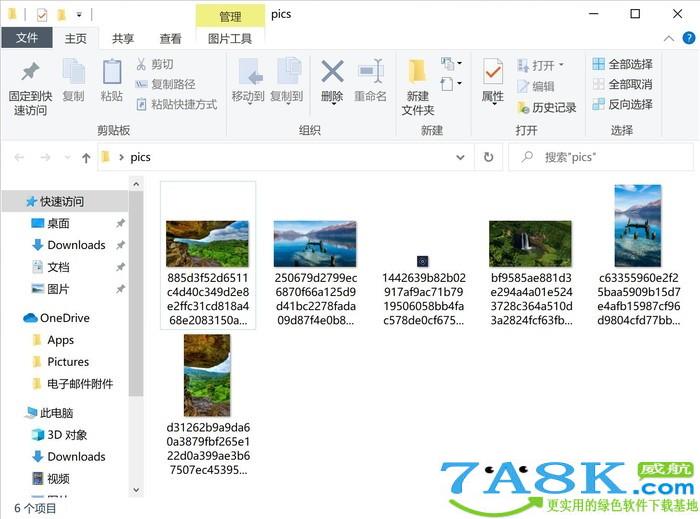The image size is (700, 519).
Task: Click the Delete (删除) X icon
Action: pyautogui.click(x=332, y=71)
